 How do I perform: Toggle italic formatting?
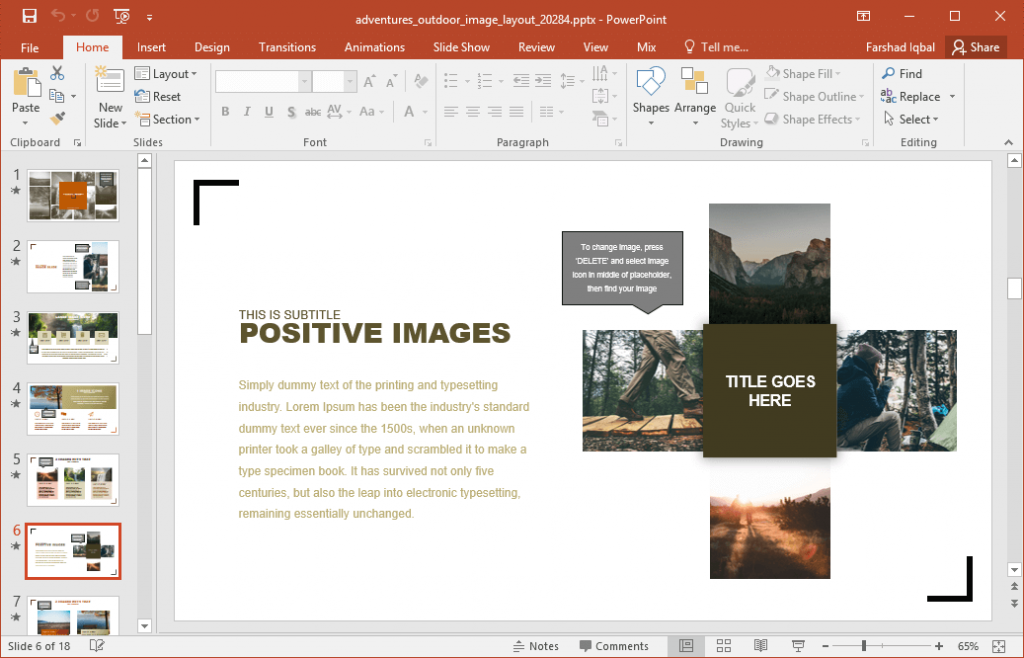pyautogui.click(x=246, y=112)
